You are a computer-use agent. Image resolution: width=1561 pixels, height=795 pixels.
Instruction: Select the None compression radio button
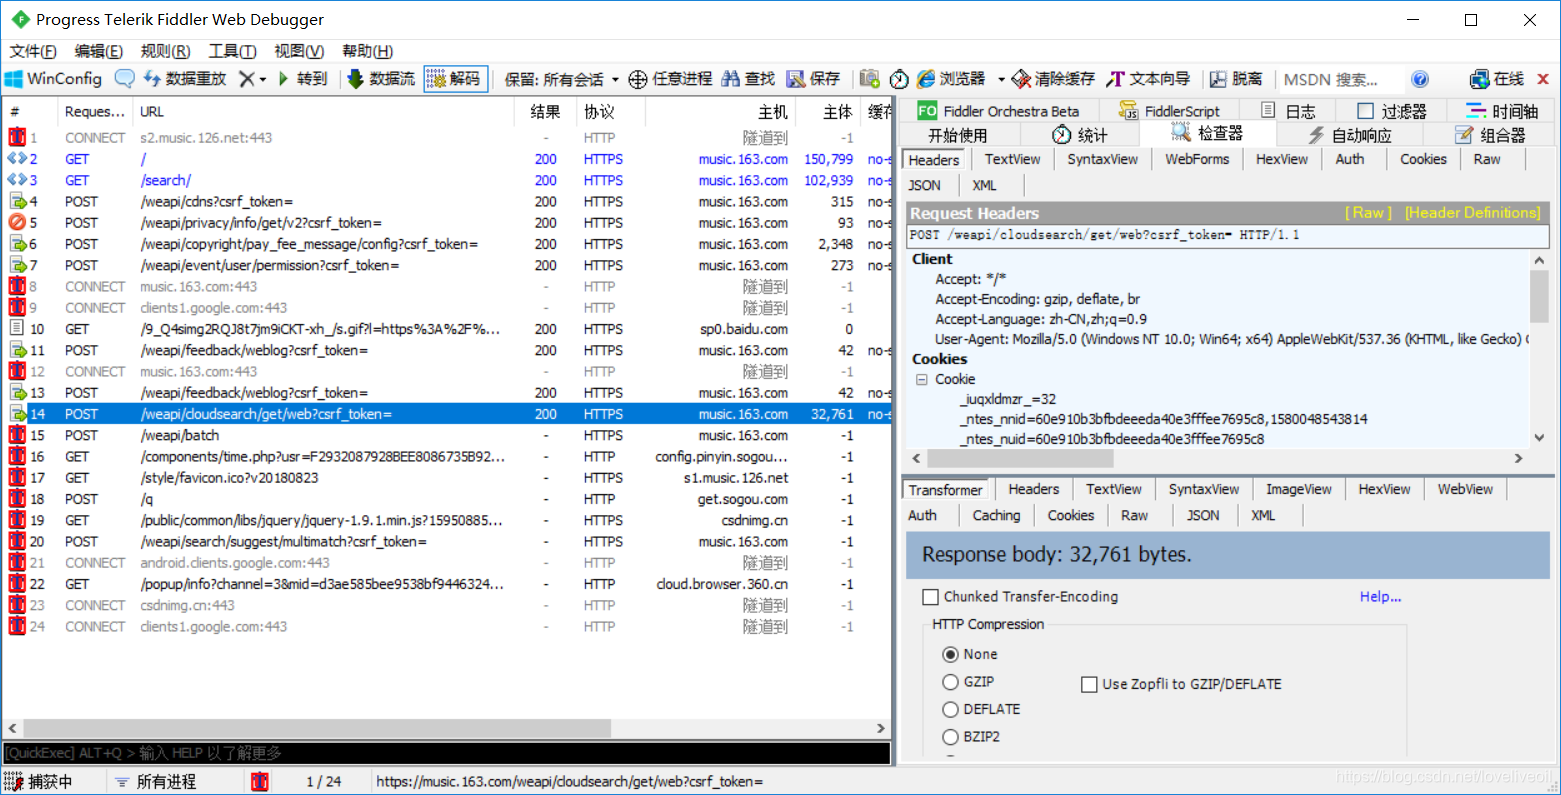pos(951,654)
